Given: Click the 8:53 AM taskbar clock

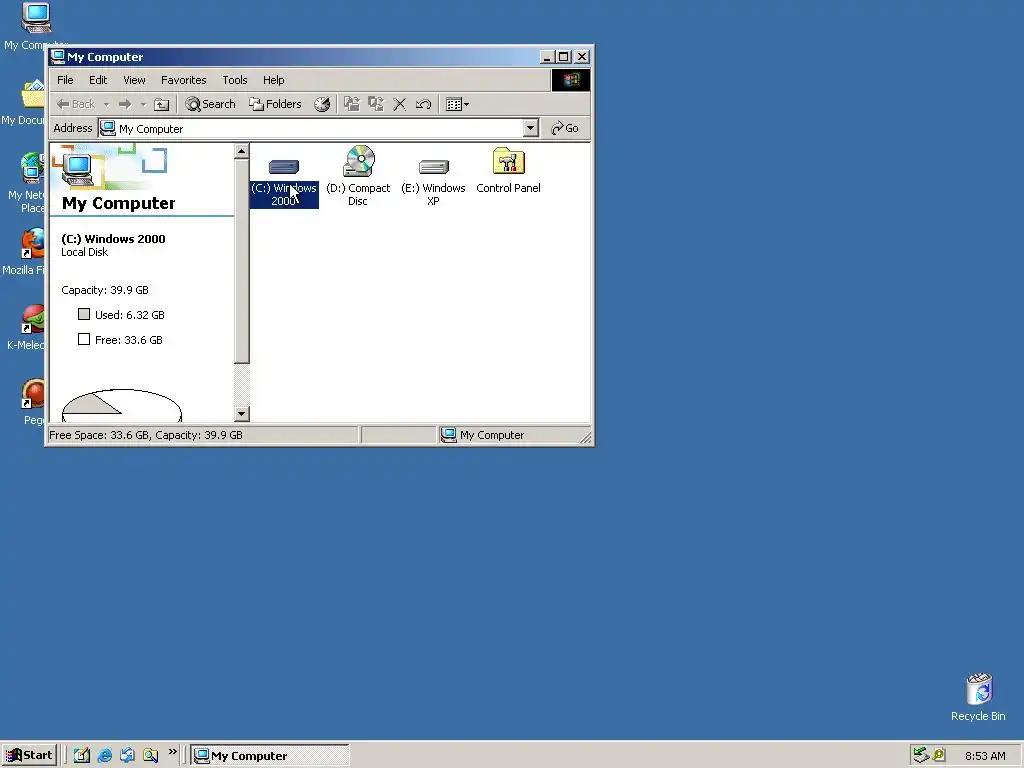Looking at the screenshot, I should (985, 756).
